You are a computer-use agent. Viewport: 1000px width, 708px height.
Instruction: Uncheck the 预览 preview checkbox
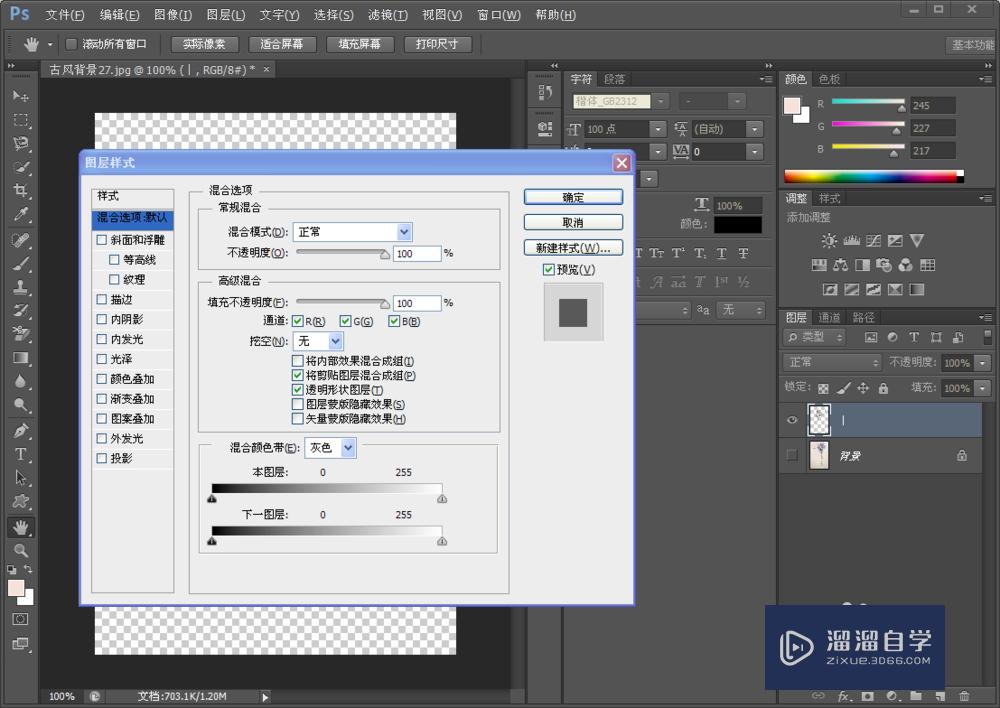tap(548, 270)
